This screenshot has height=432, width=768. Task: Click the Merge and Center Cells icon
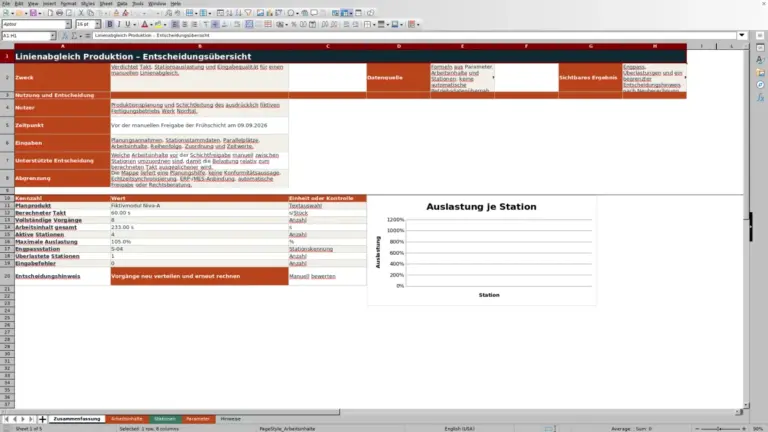[249, 24]
